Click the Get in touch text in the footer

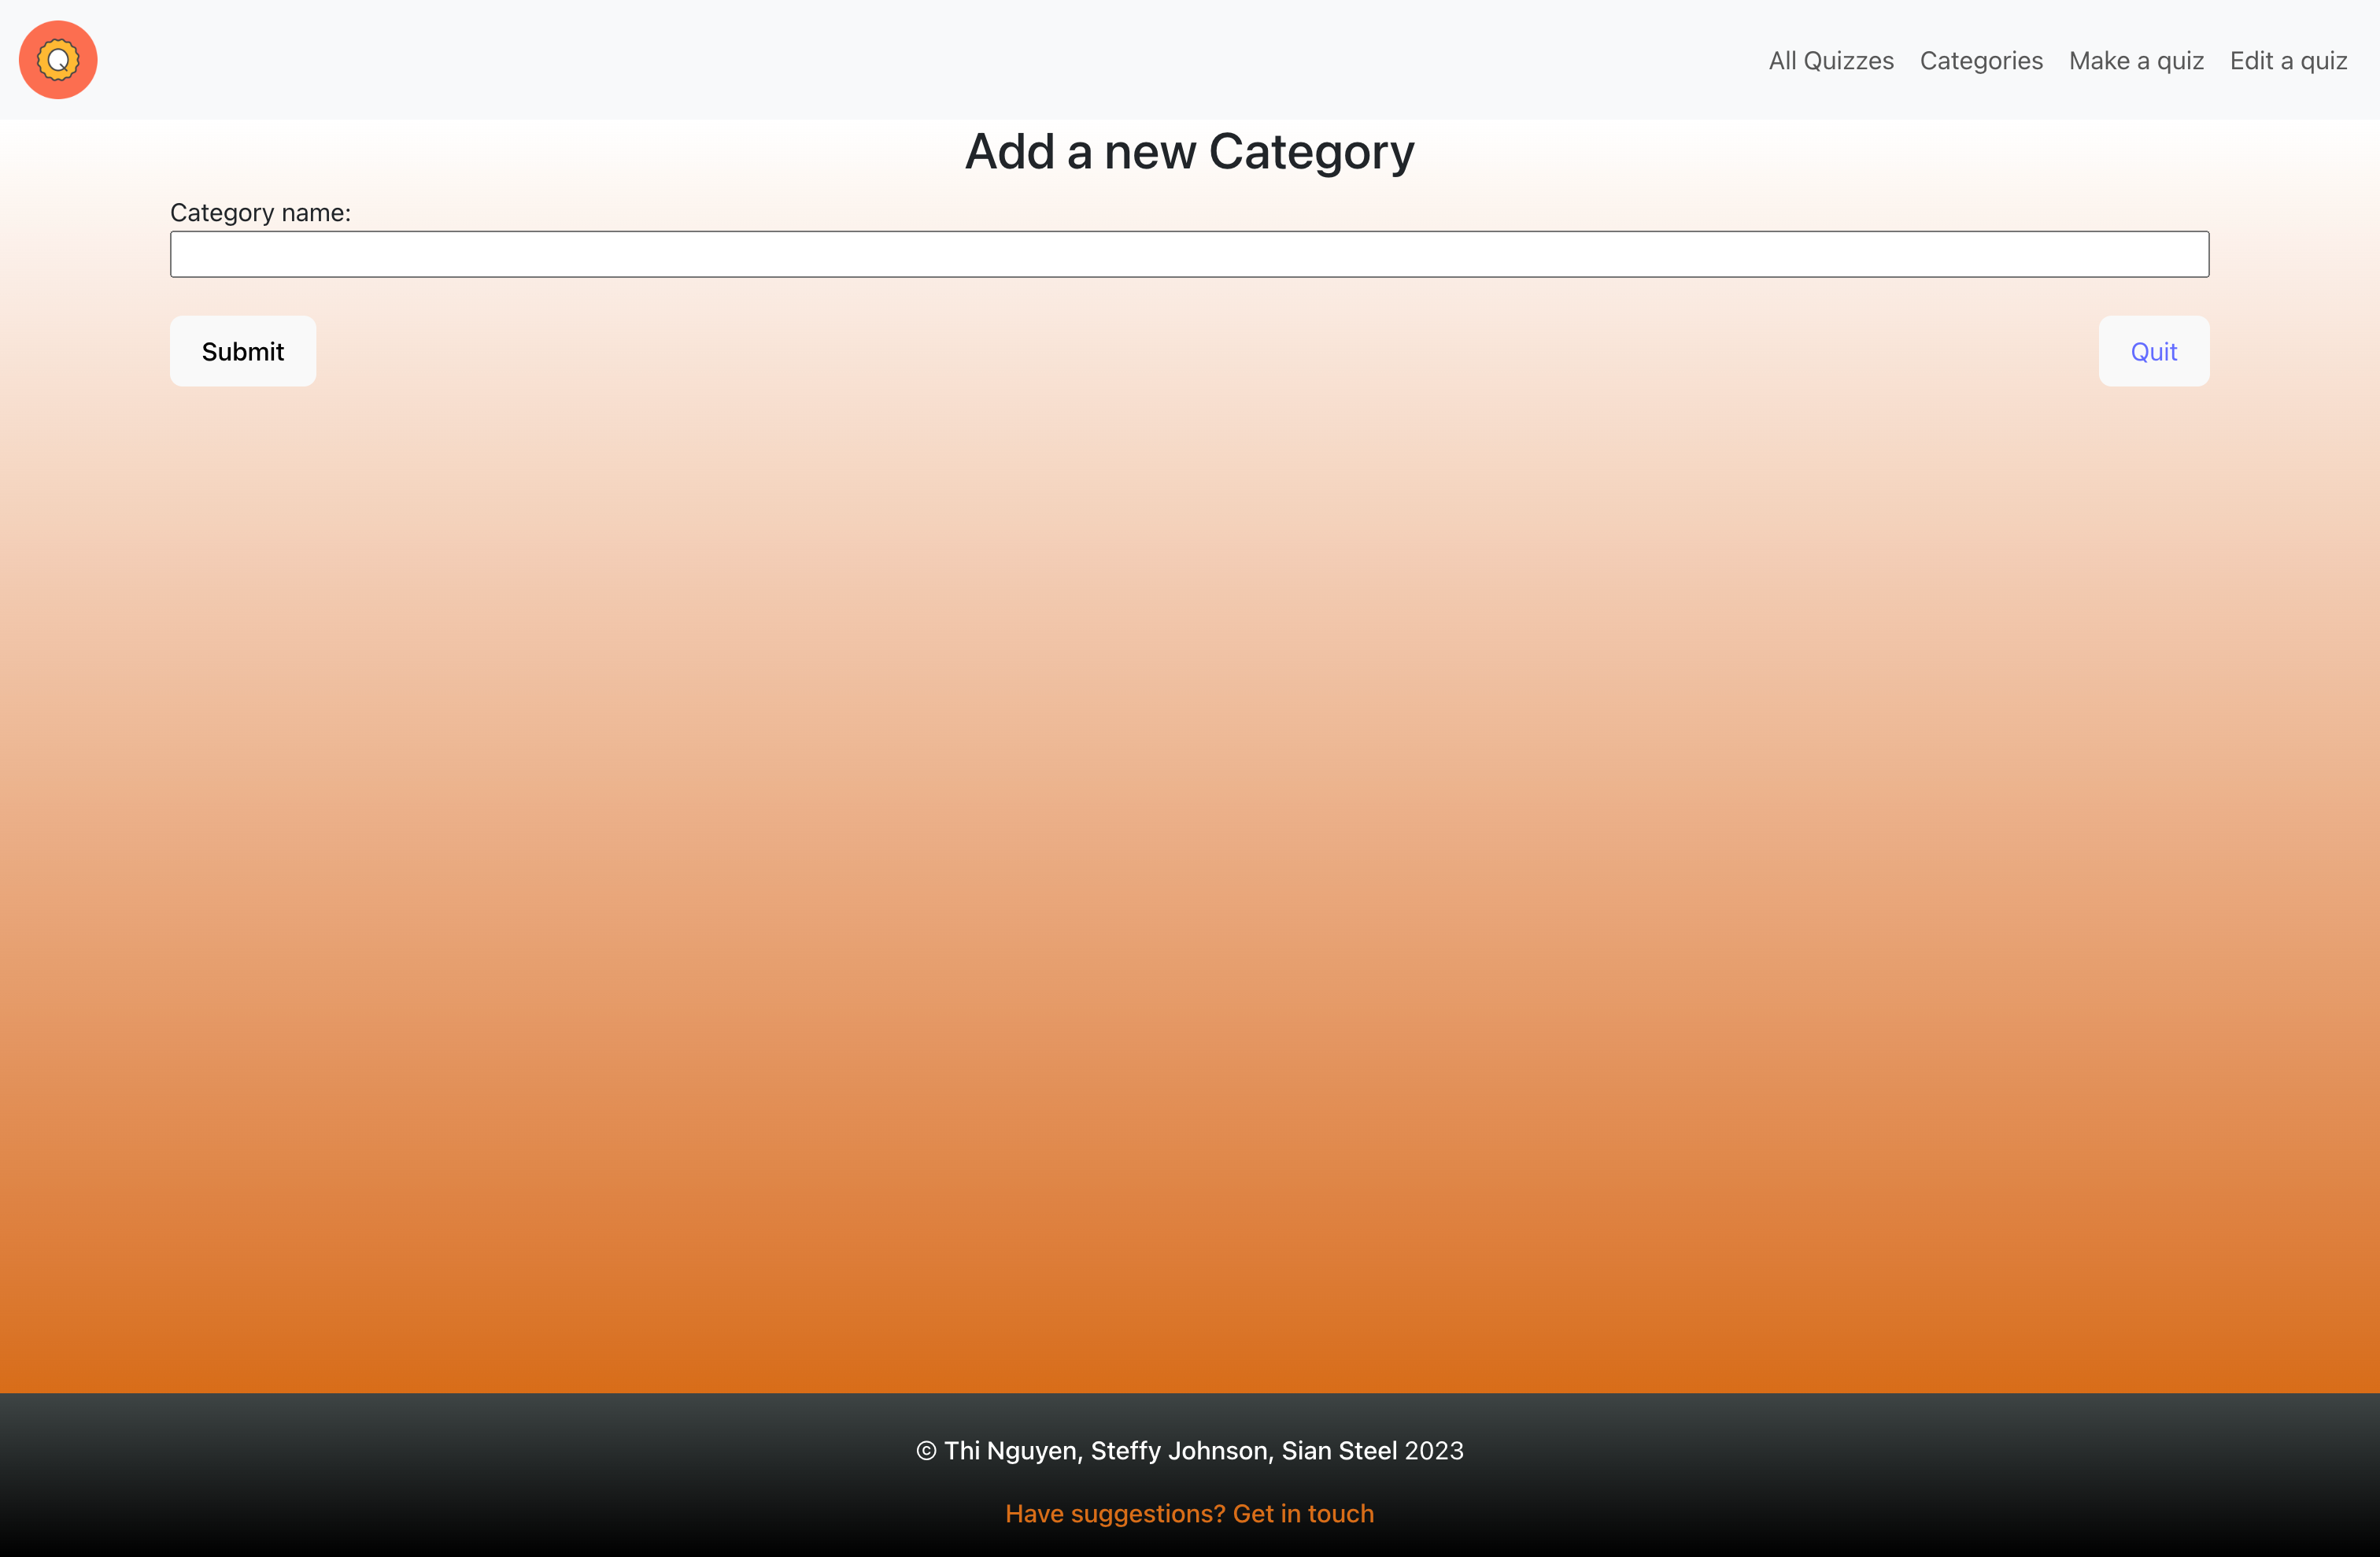tap(1303, 1513)
